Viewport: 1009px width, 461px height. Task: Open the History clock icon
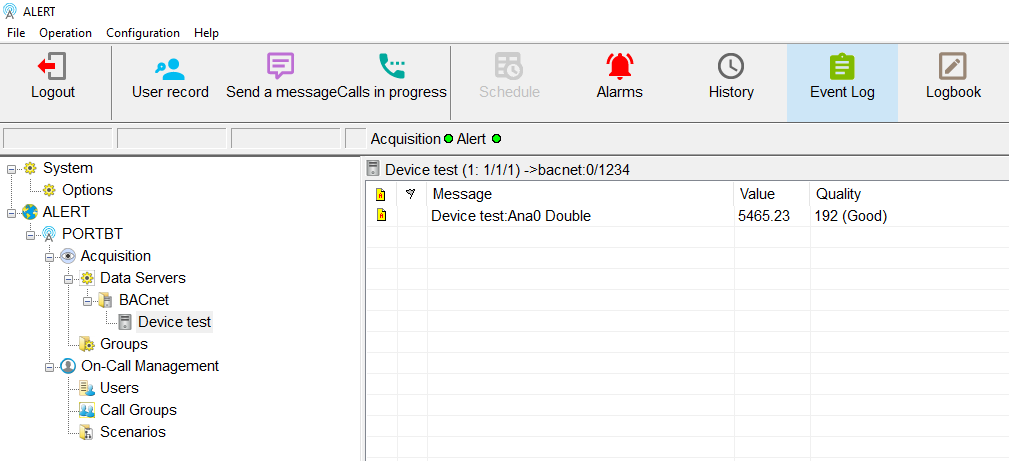tap(730, 67)
